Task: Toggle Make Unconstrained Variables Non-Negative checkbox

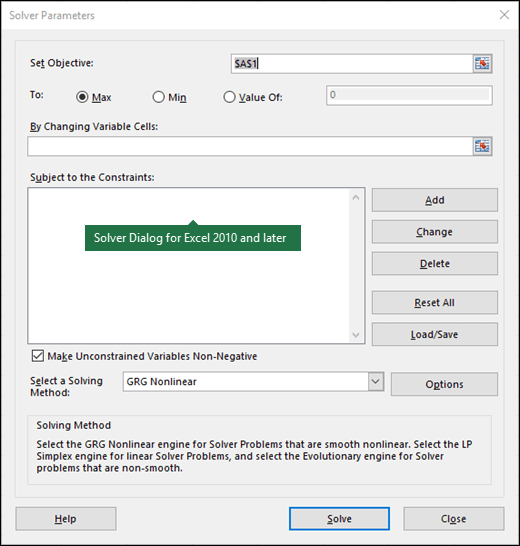Action: coord(38,356)
